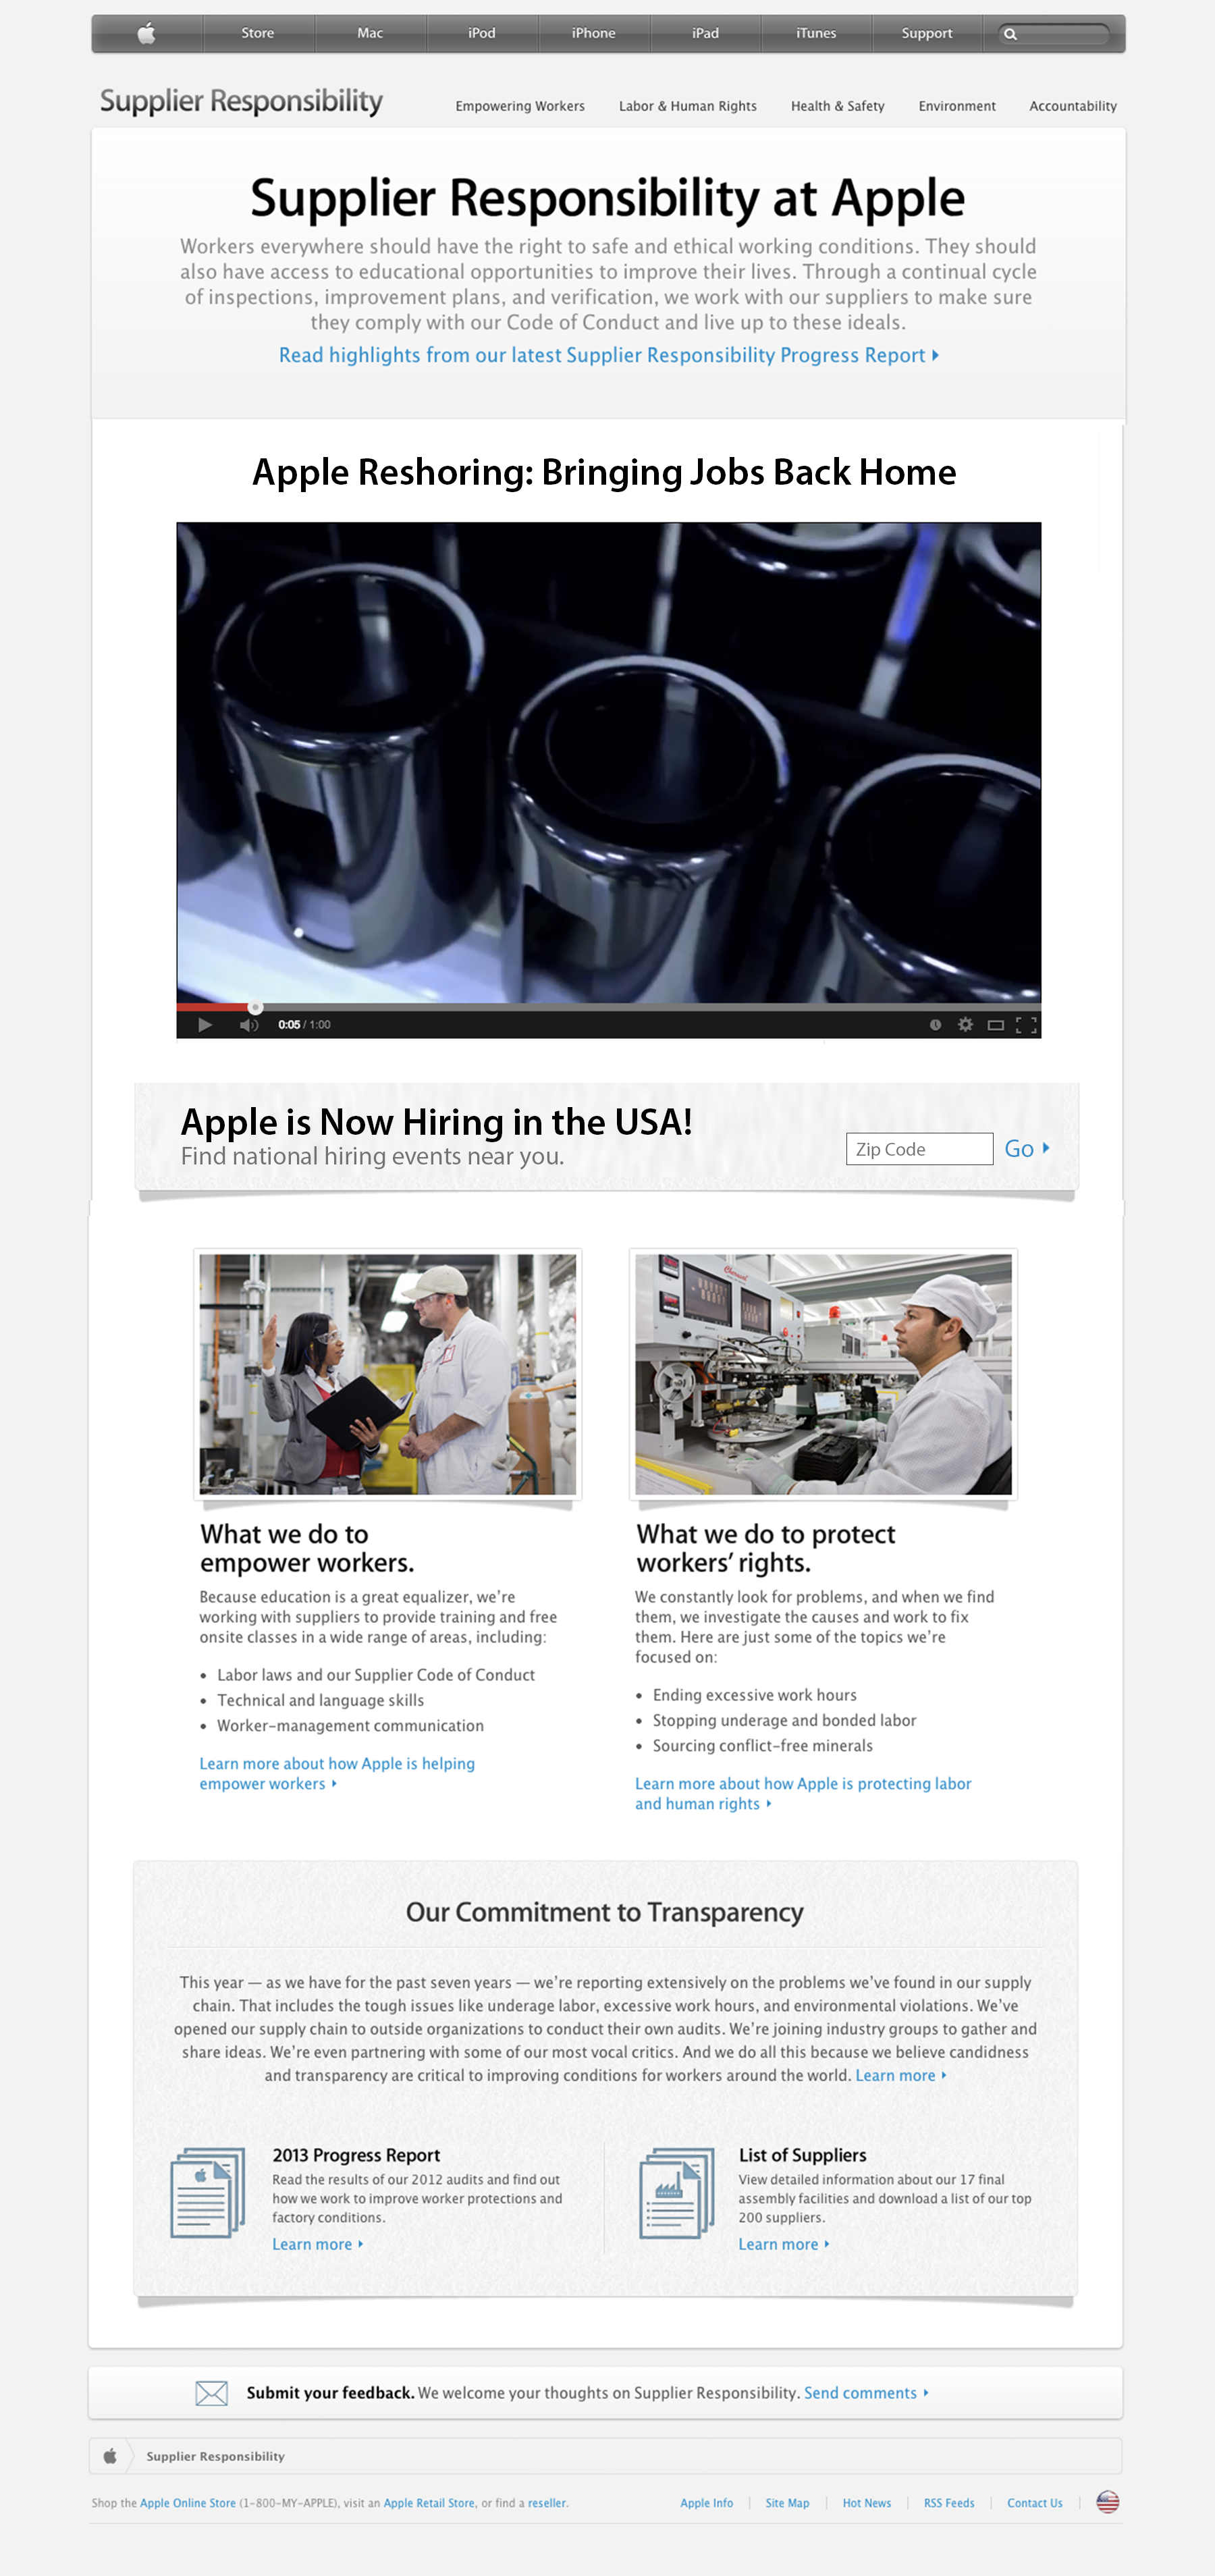Screen dimensions: 1215x2576
Task: Learn more about protecting labor and human rights
Action: [803, 1793]
